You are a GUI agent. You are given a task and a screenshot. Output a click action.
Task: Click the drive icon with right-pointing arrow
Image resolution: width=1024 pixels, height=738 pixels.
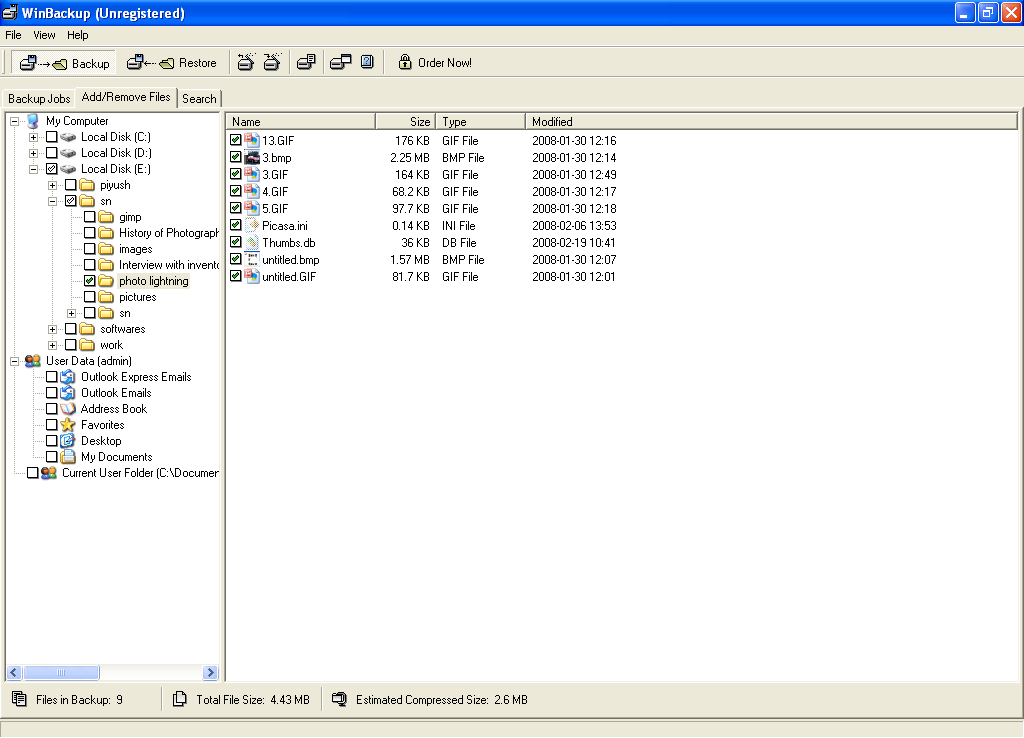tap(272, 63)
